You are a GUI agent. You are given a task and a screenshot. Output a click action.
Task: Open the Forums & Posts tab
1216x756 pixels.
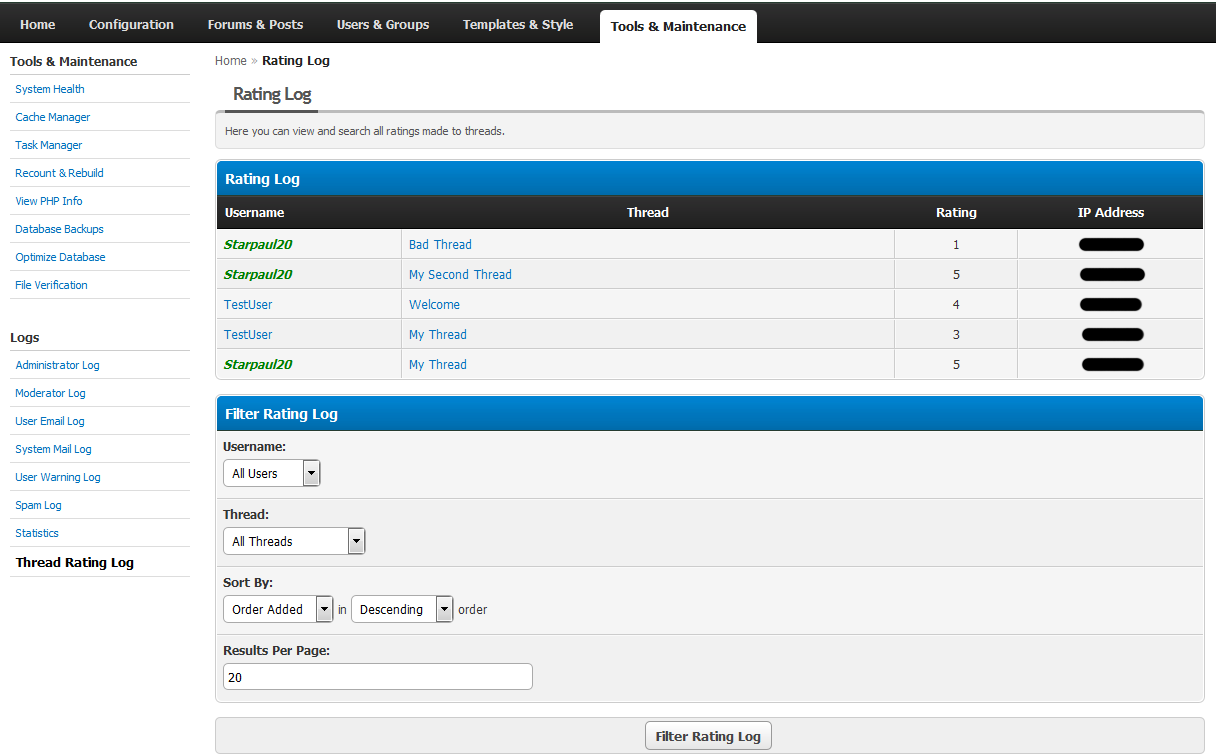(255, 25)
